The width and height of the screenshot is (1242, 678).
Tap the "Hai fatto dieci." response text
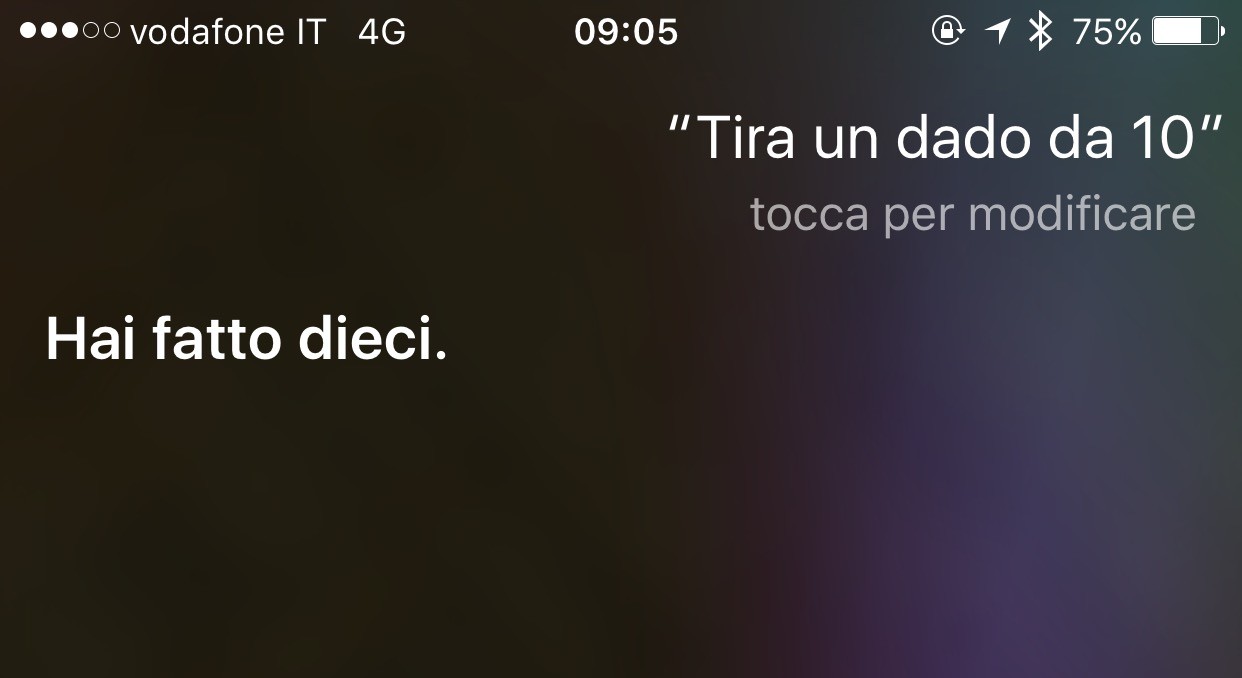tap(246, 340)
